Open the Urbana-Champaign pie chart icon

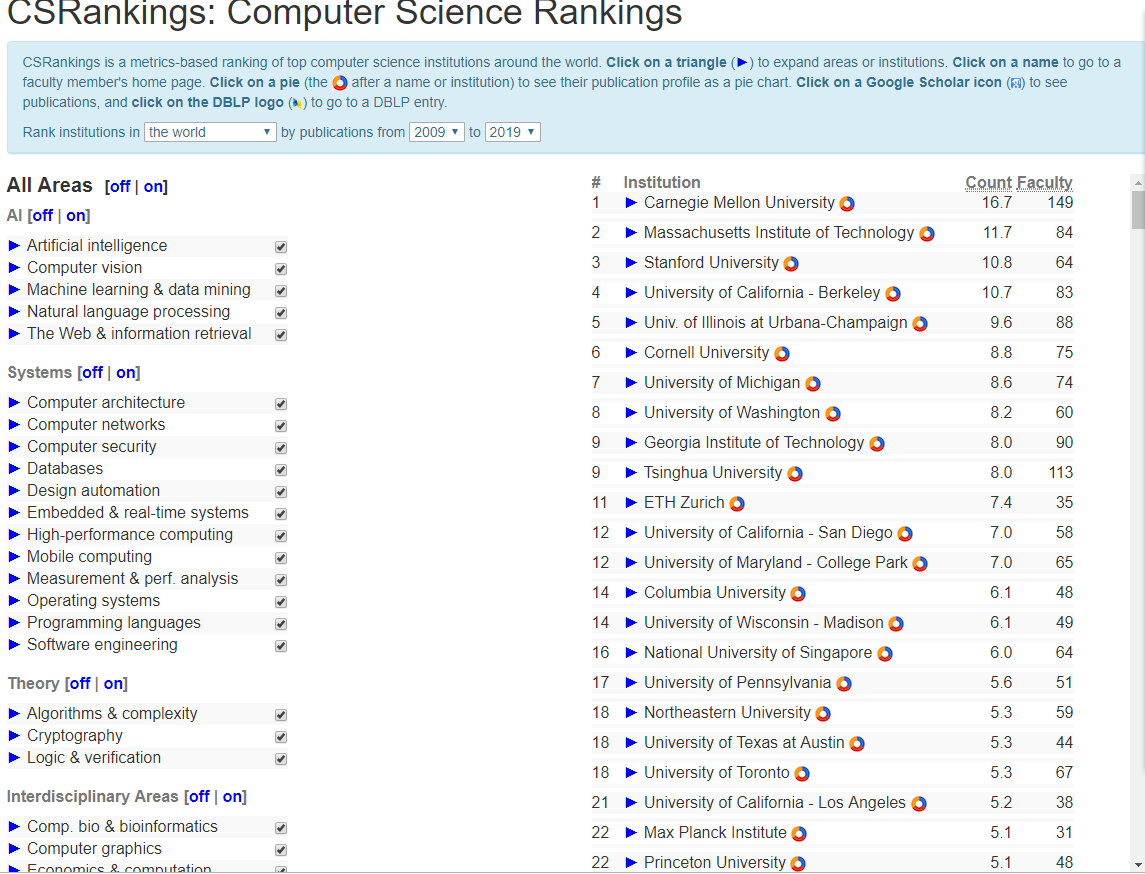(920, 323)
